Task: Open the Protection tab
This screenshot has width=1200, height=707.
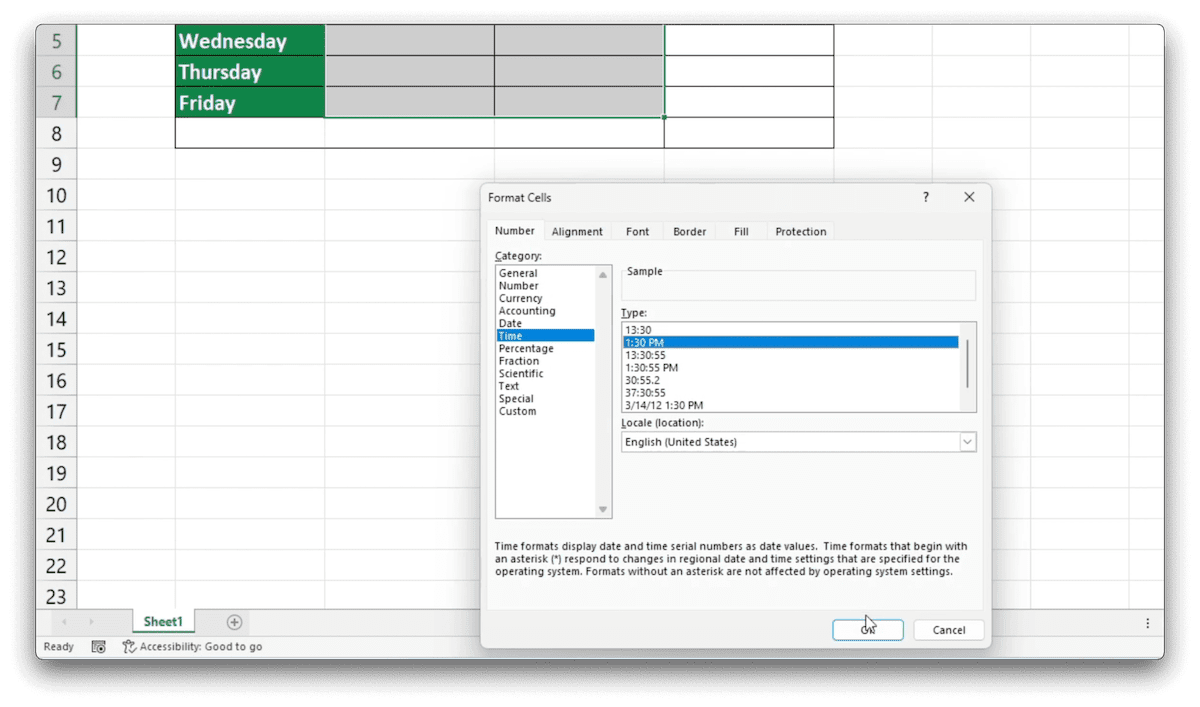Action: (x=801, y=232)
